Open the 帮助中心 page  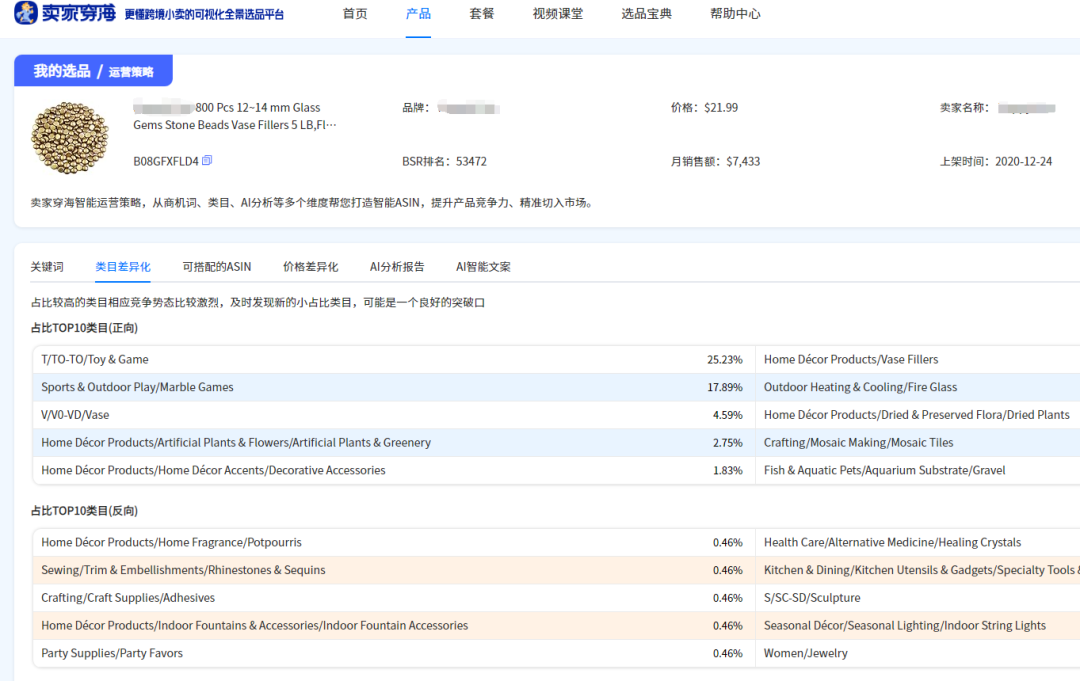click(735, 14)
